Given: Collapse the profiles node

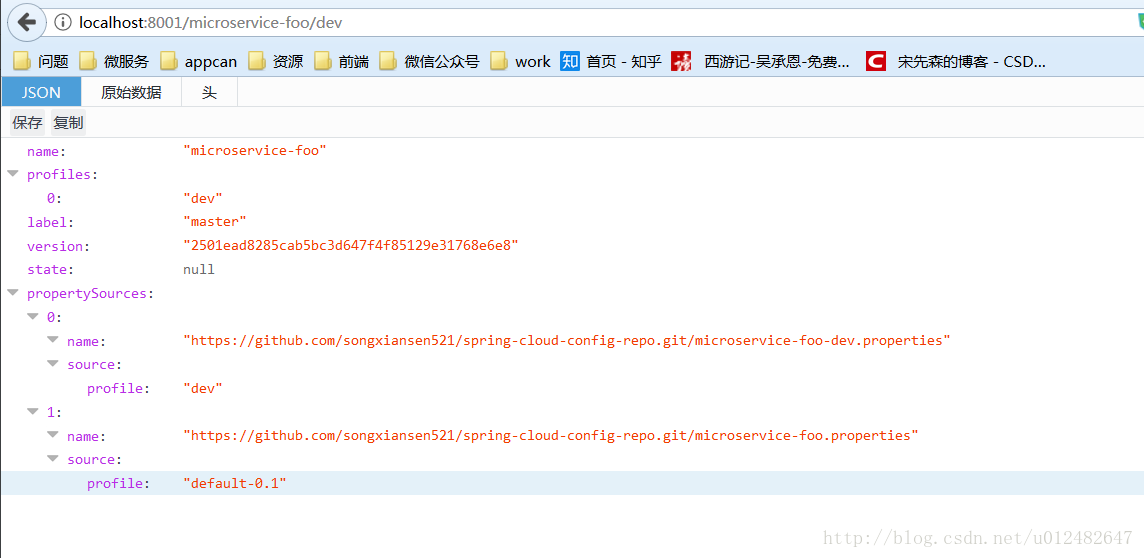Looking at the screenshot, I should 12,174.
